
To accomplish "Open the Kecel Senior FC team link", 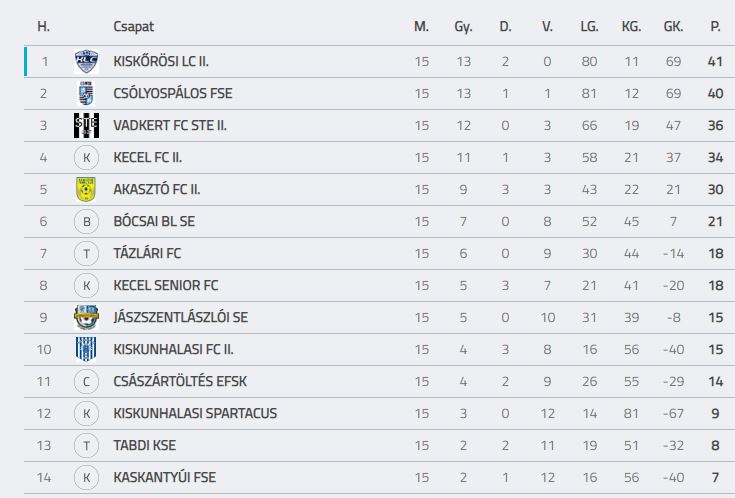I will [165, 286].
